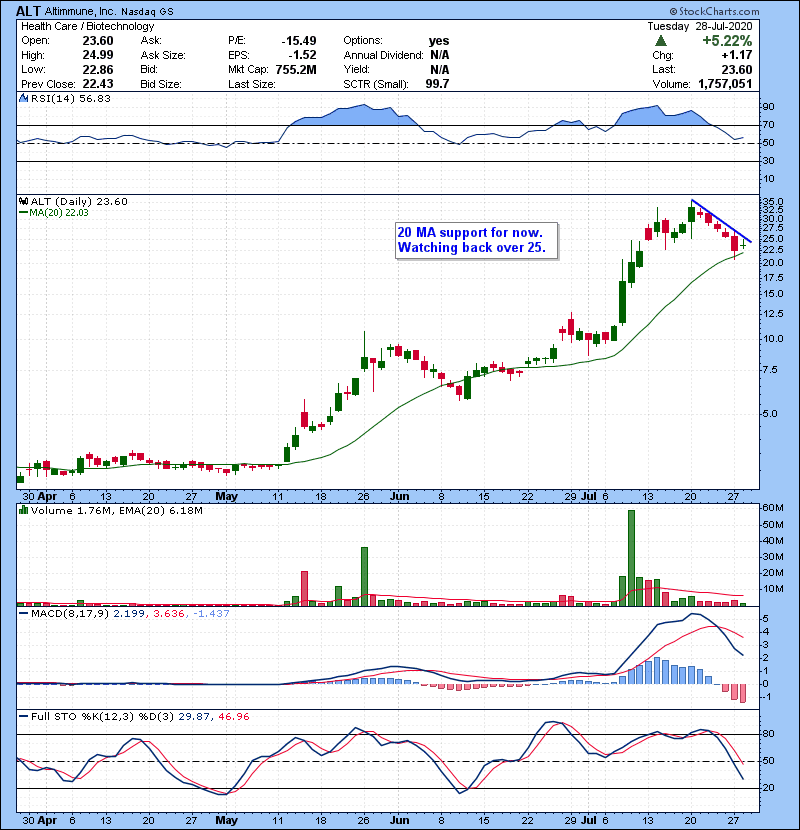The width and height of the screenshot is (800, 830).
Task: Click the ALT (Daily) 23.60 chart label
Action: coord(79,201)
